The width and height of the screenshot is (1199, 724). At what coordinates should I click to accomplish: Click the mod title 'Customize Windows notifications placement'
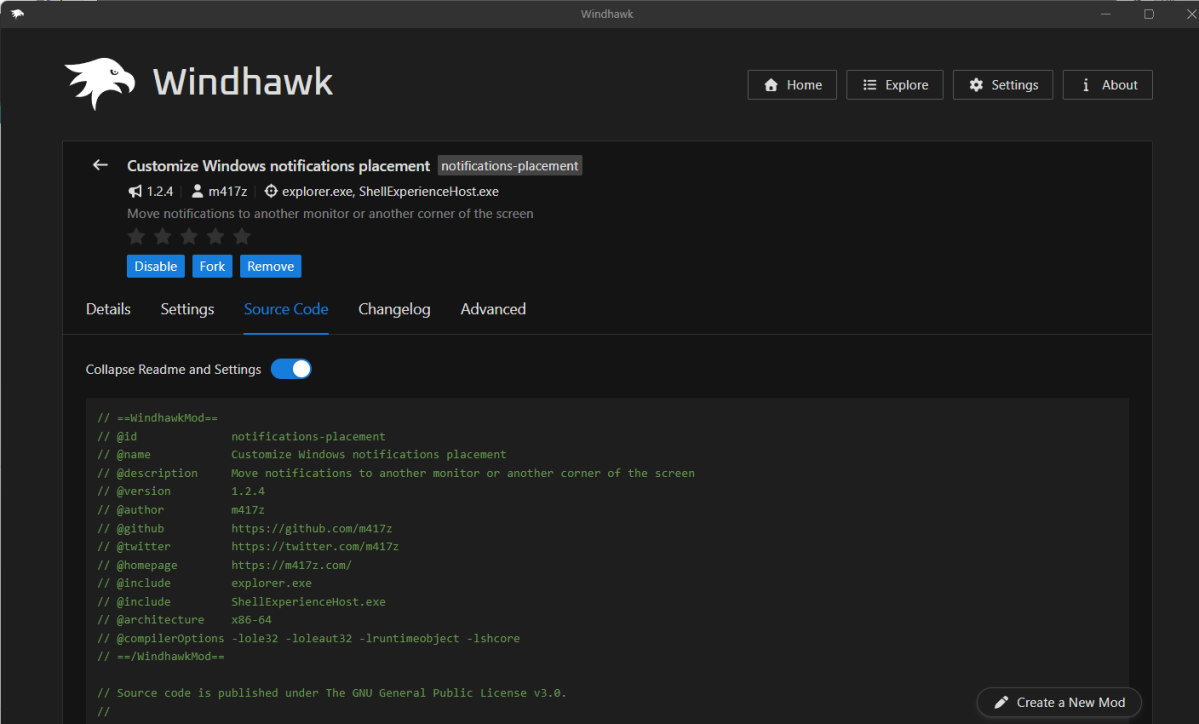[278, 166]
